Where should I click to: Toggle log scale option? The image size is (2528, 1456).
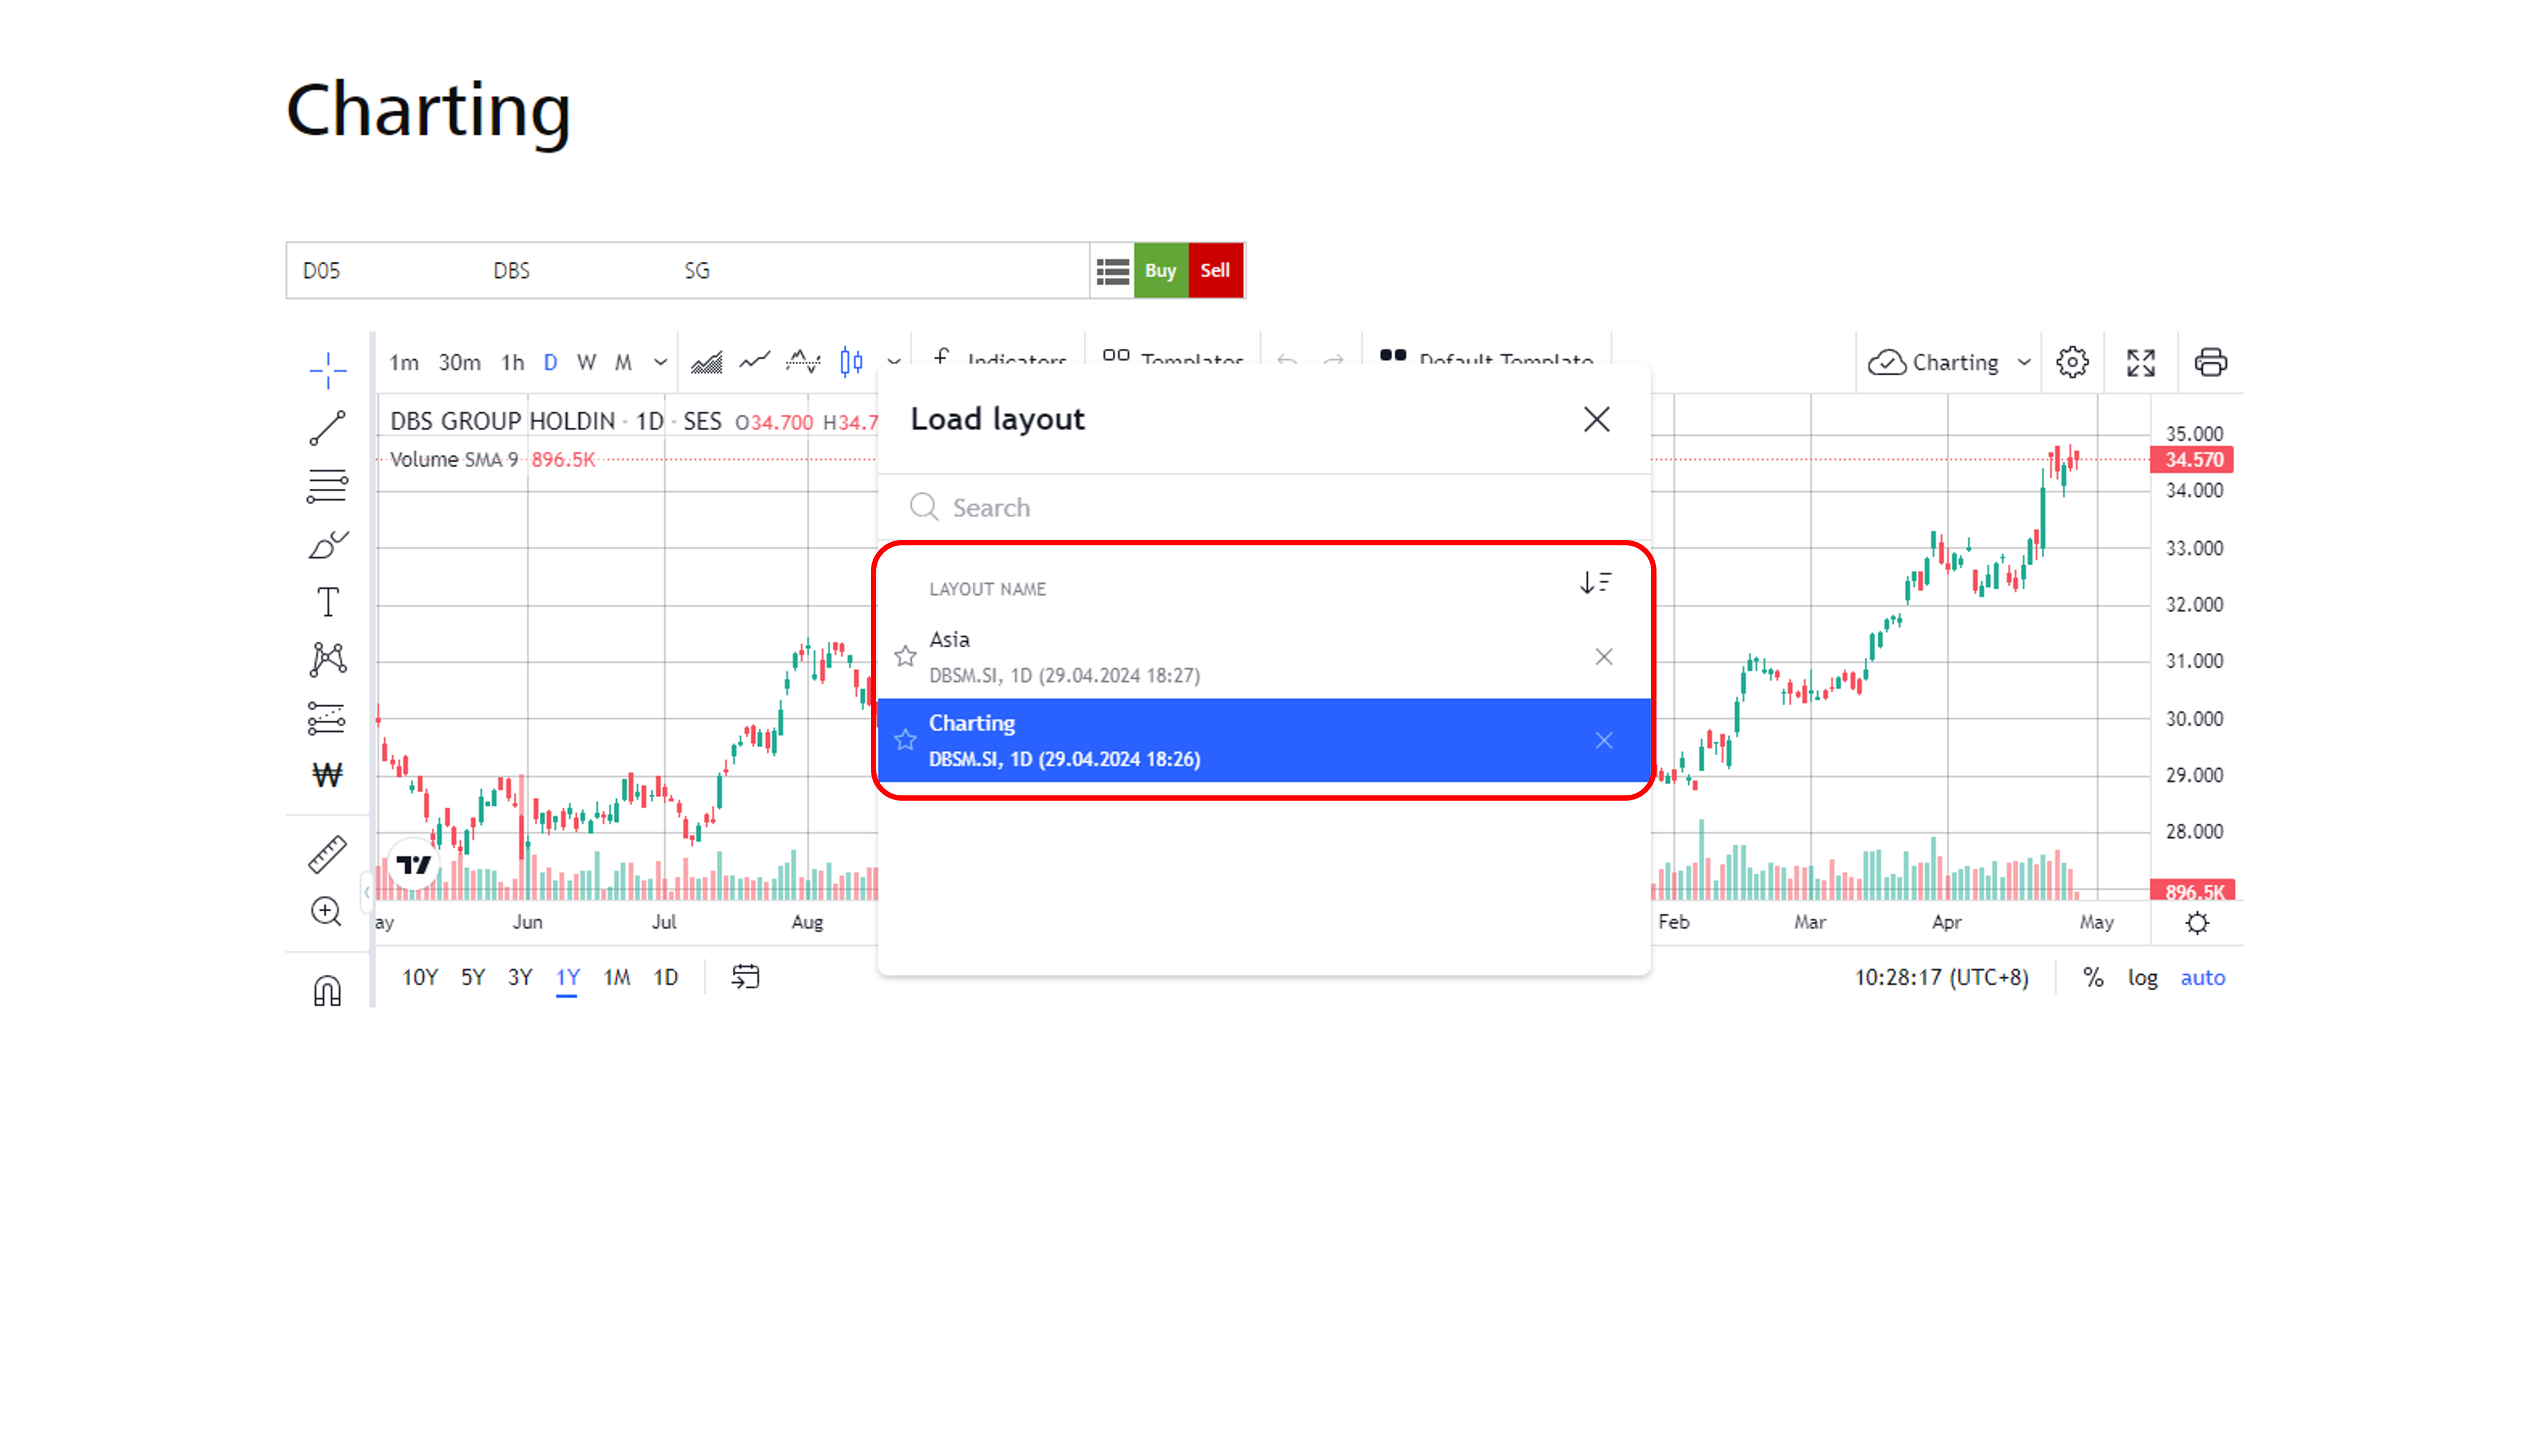tap(2142, 978)
